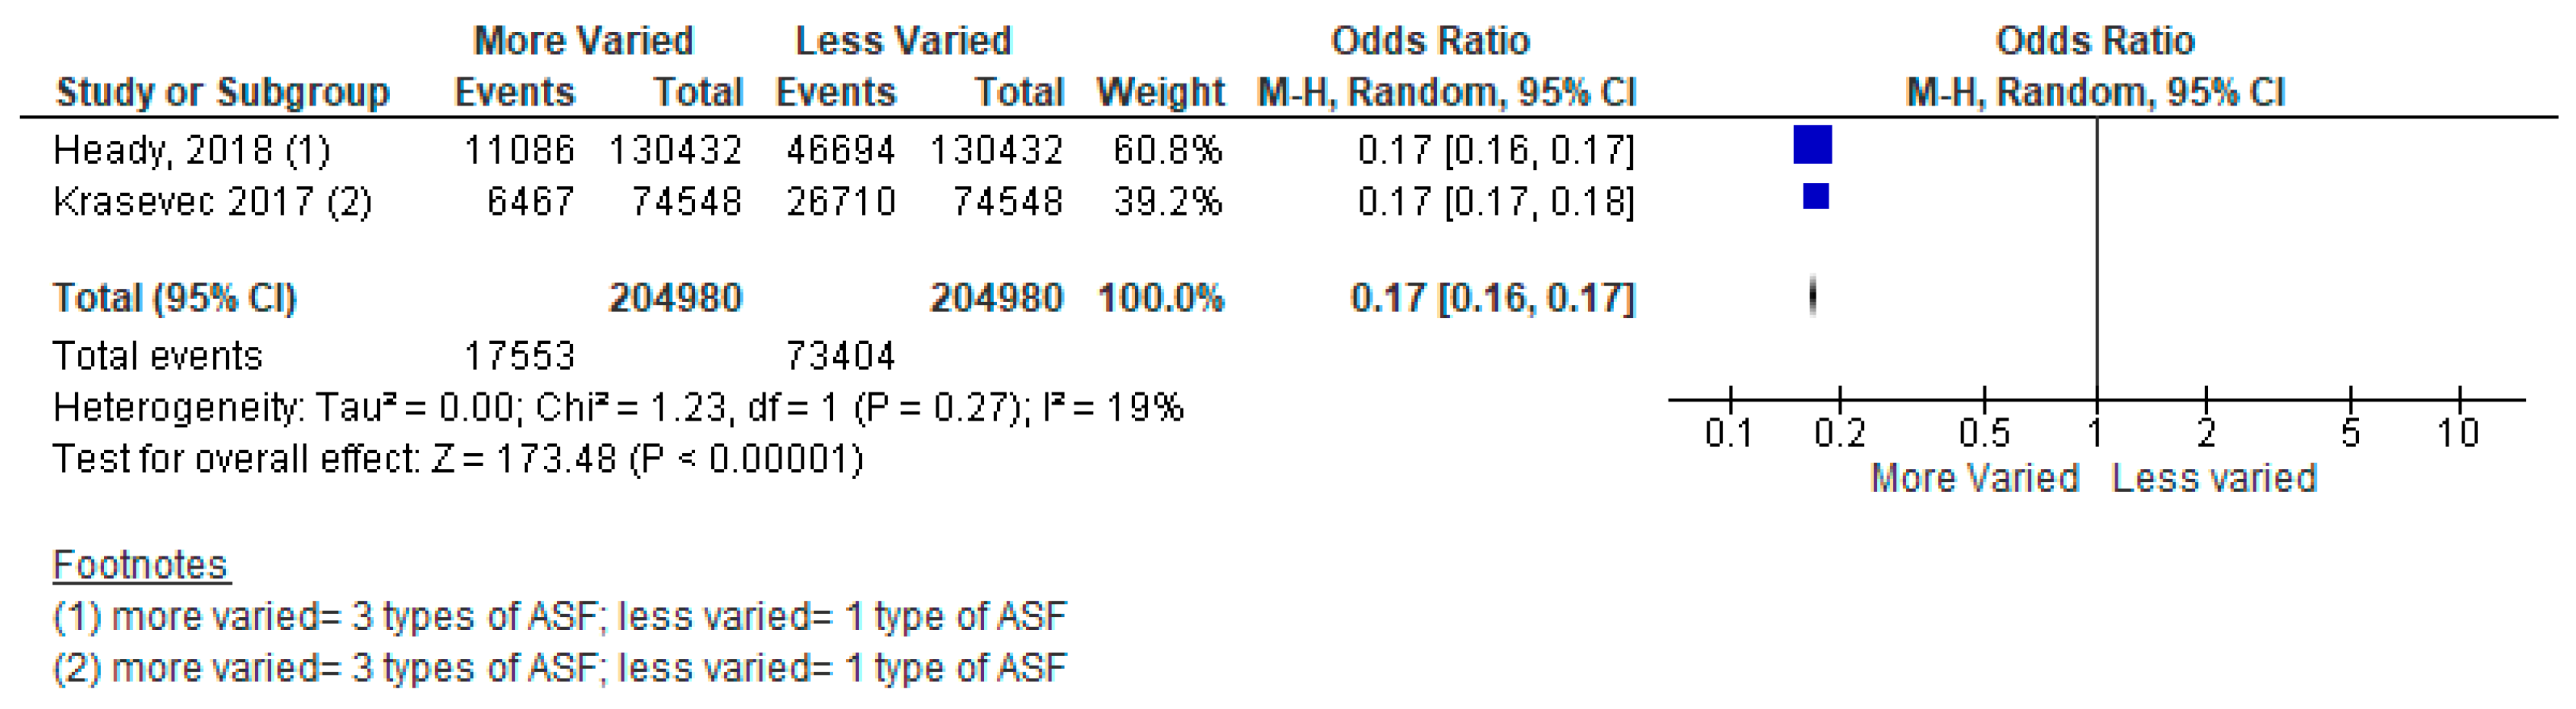Click the Weight column header
This screenshot has width=2576, height=709.
pos(1160,92)
